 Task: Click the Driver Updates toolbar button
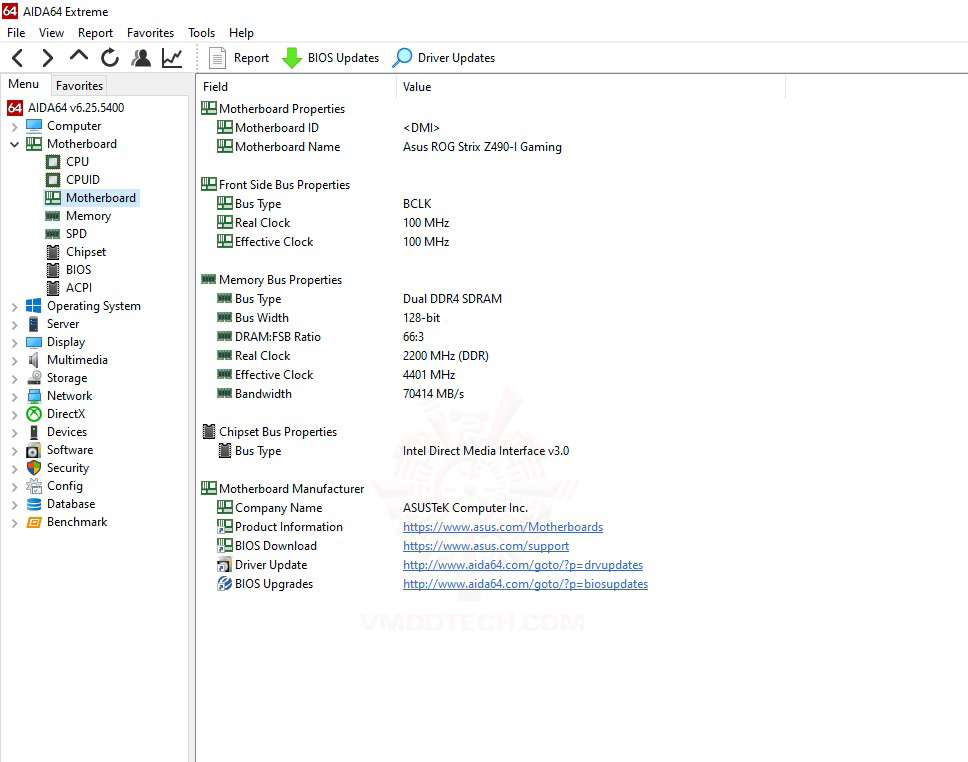click(444, 58)
